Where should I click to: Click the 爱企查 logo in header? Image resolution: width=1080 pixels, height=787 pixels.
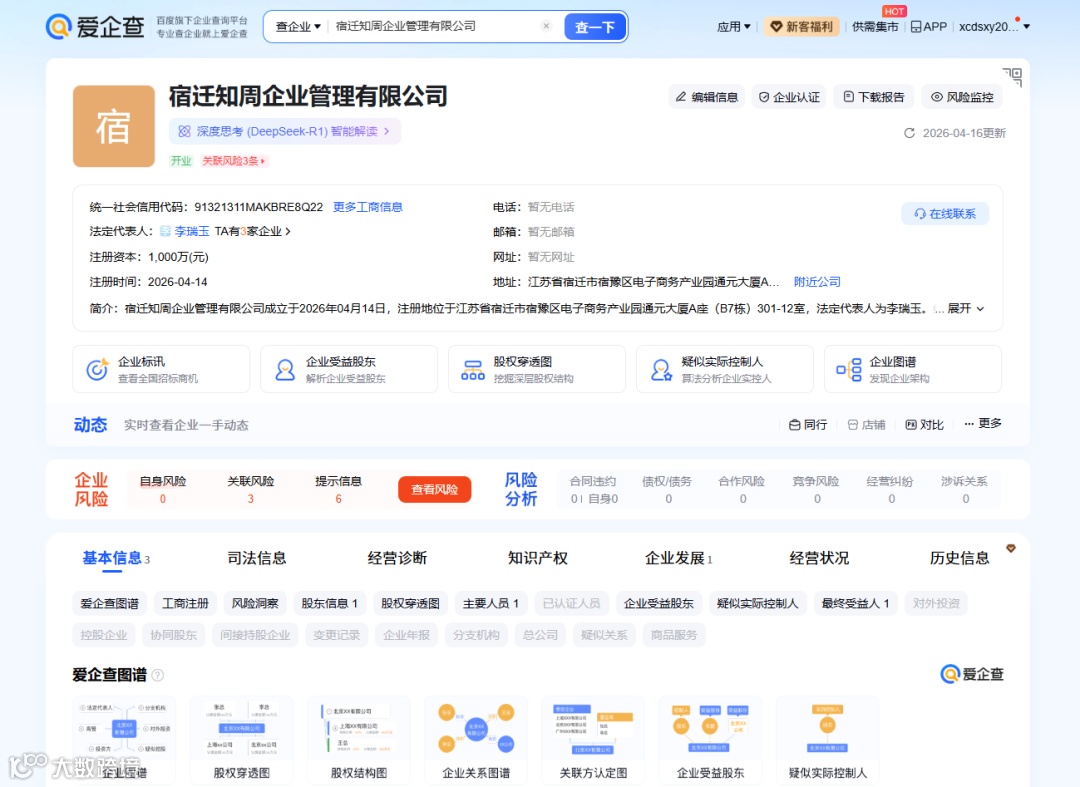[95, 27]
